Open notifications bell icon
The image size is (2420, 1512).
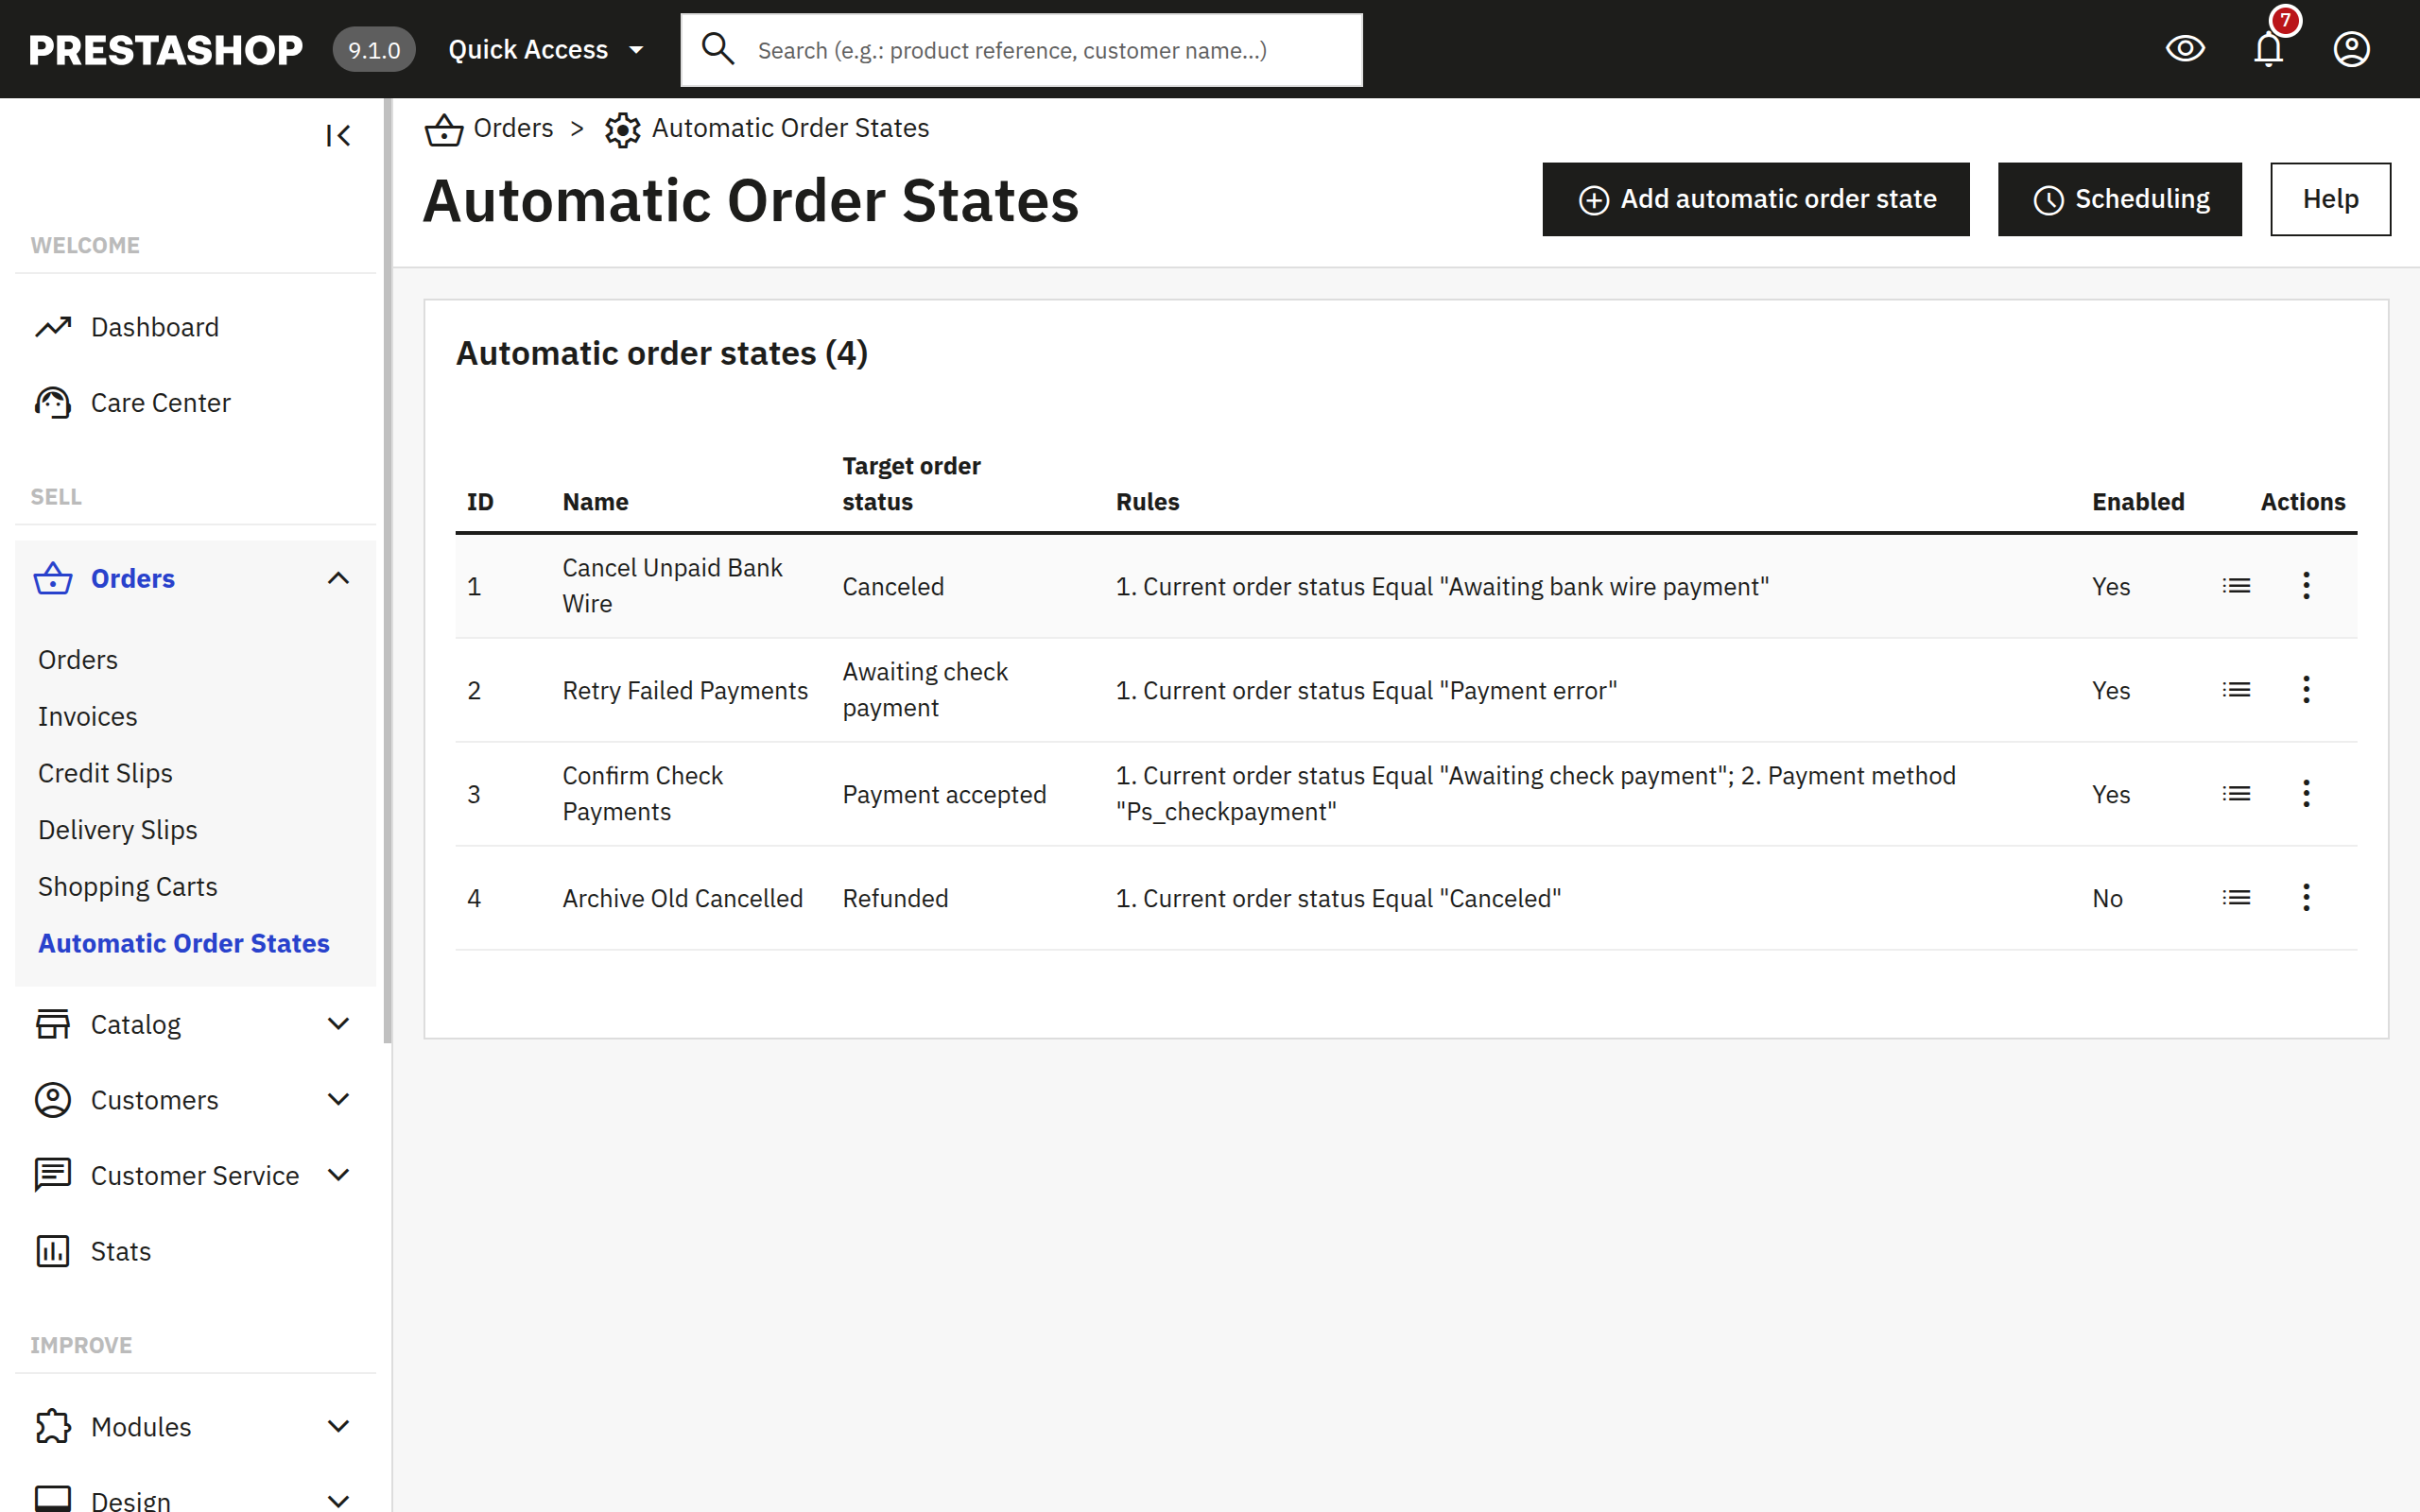point(2268,48)
